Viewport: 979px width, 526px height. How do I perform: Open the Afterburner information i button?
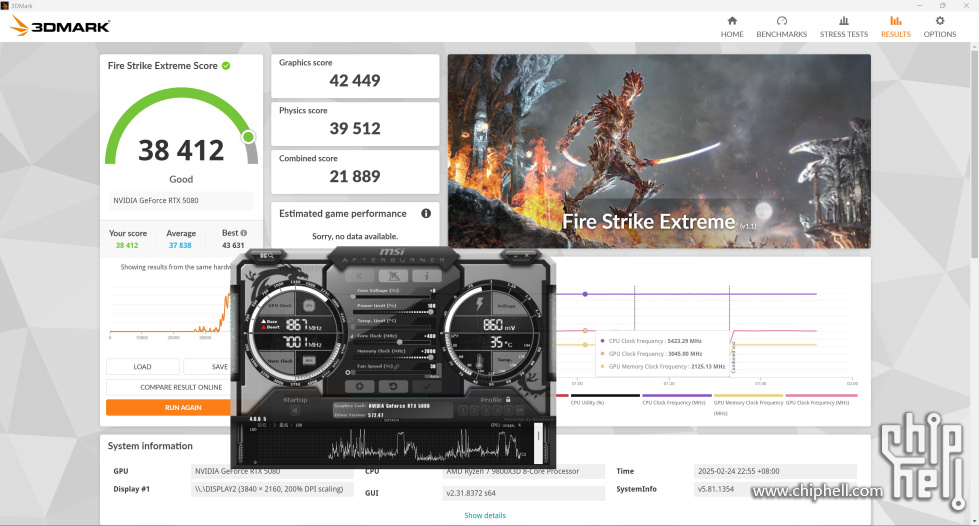click(426, 275)
